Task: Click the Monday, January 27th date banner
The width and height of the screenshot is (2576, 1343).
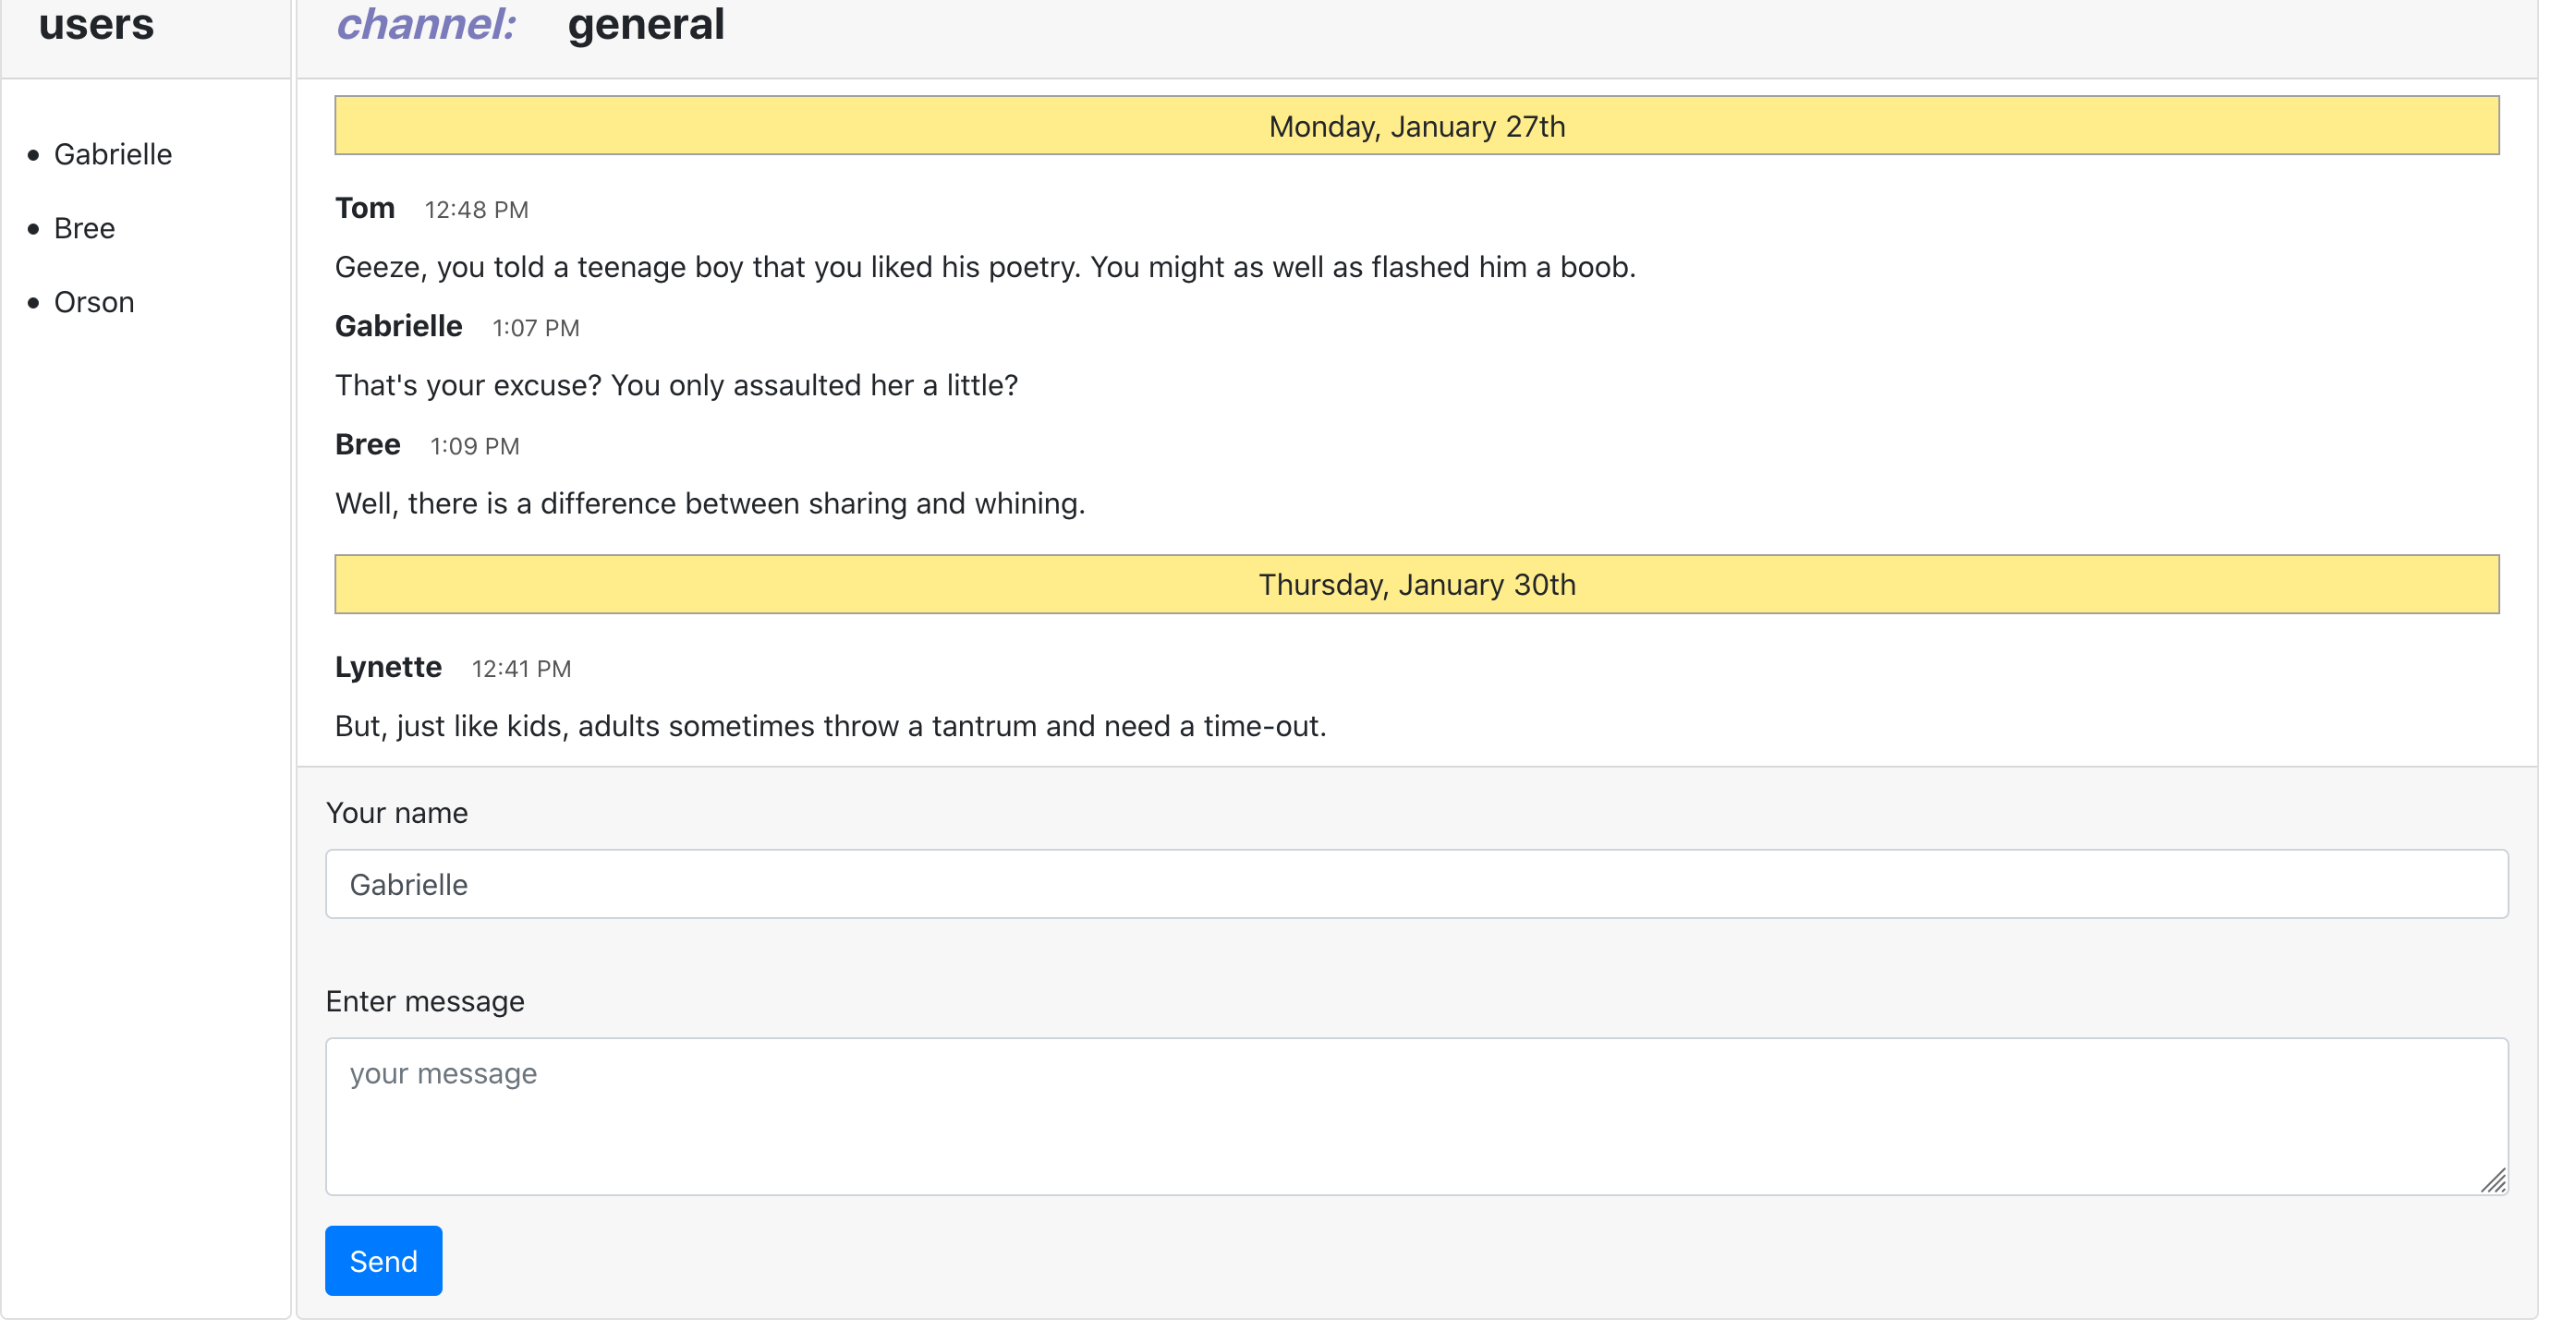Action: (x=1416, y=126)
